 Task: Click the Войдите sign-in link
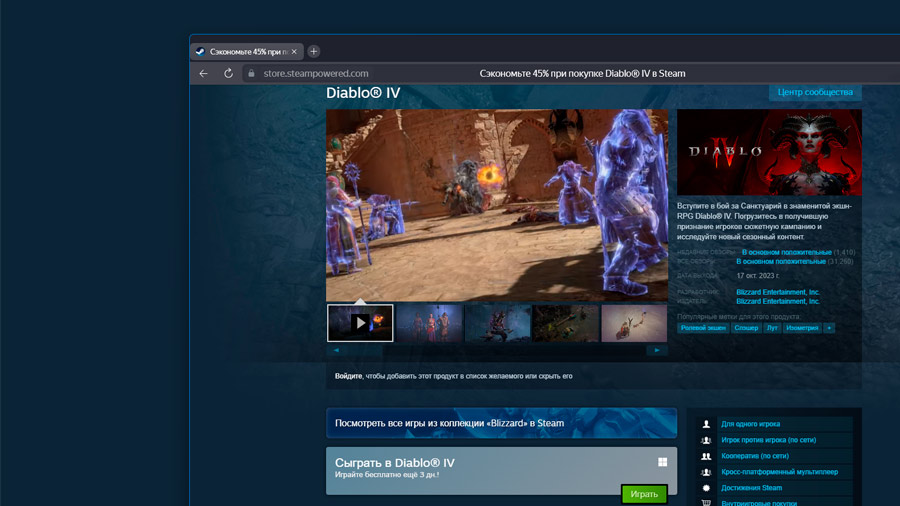tap(348, 376)
